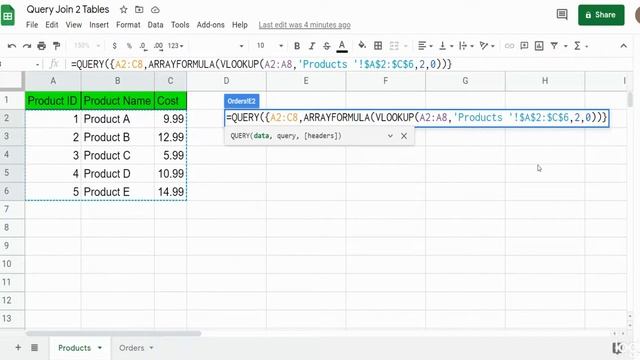Image resolution: width=640 pixels, height=360 pixels.
Task: Click the document title Query Join 2 Tables
Action: coord(68,9)
